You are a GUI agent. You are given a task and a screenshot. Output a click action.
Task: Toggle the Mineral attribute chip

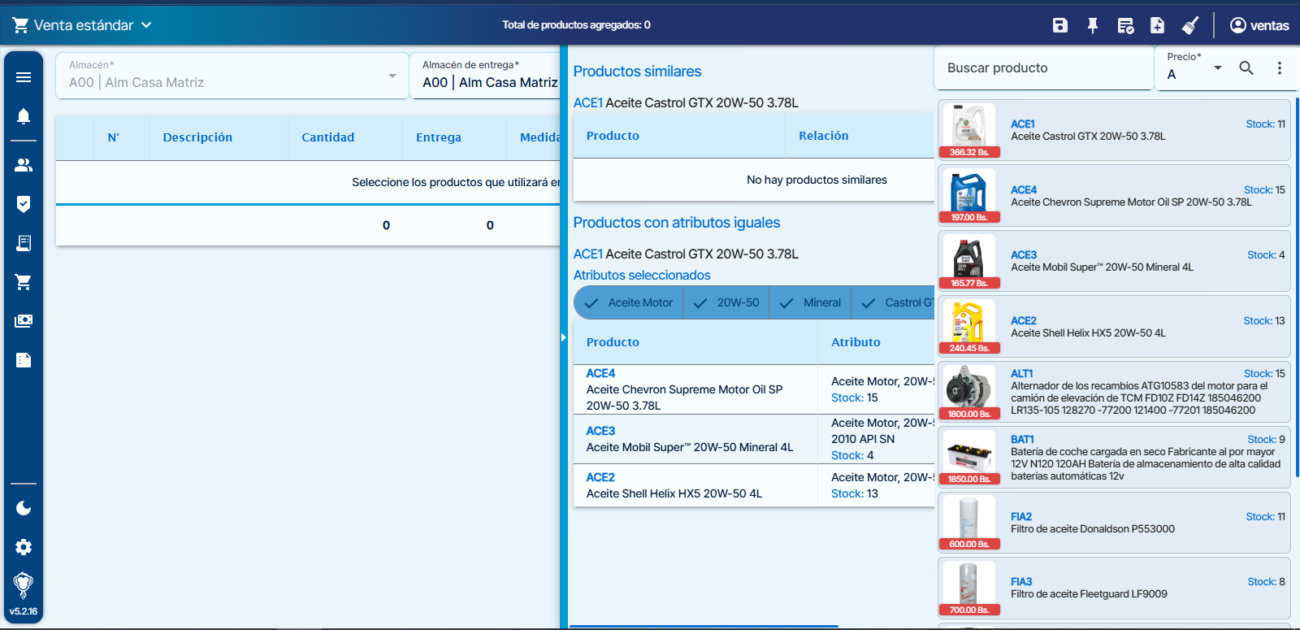[x=811, y=302]
